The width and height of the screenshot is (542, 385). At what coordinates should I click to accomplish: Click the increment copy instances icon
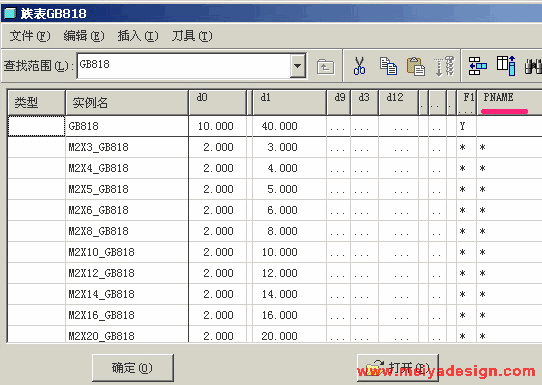tap(445, 66)
